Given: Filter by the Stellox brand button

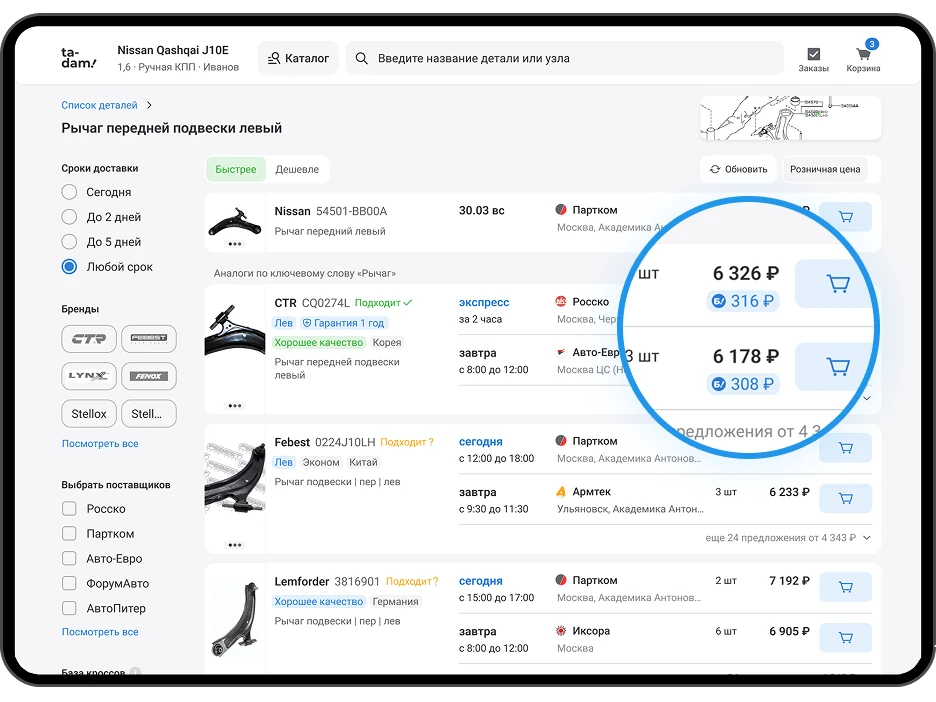Looking at the screenshot, I should [89, 414].
